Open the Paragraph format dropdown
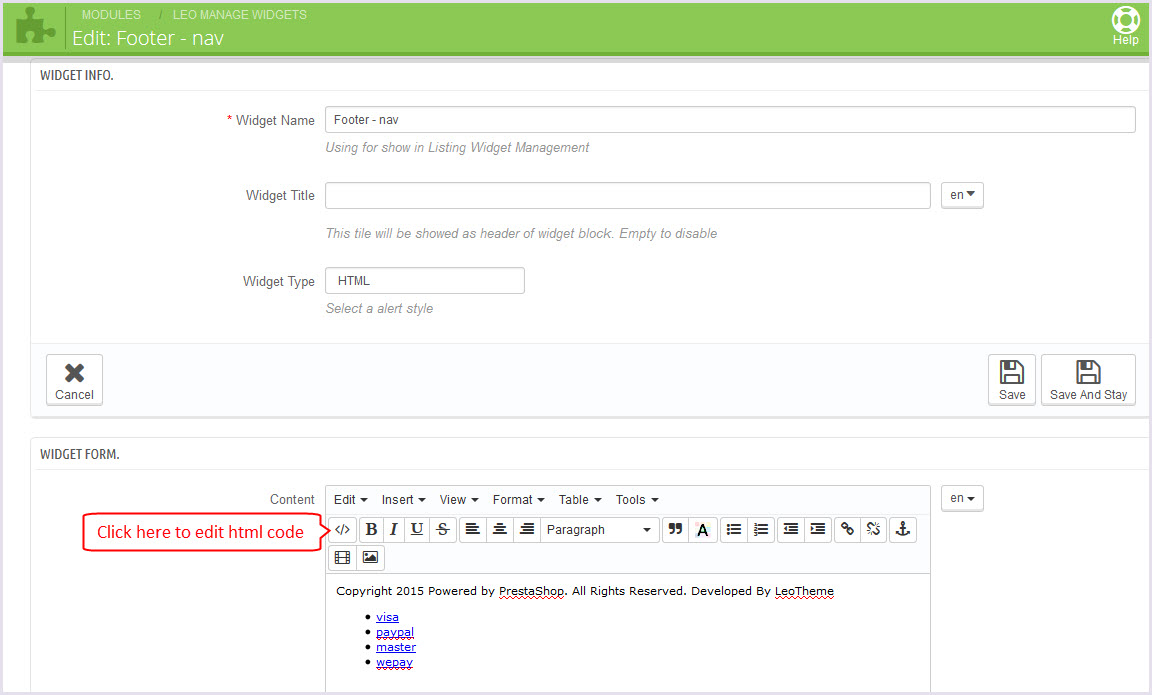Screen dimensions: 1152x695 599,530
